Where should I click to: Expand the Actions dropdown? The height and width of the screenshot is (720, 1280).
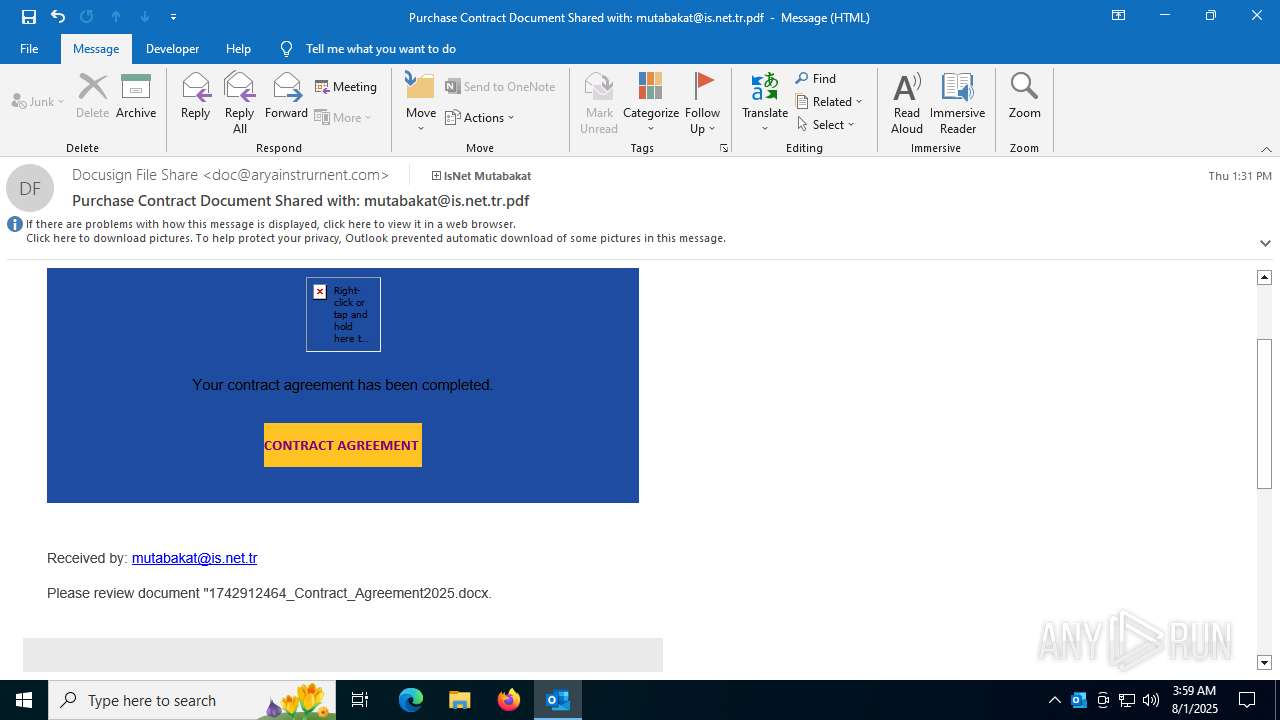[x=480, y=118]
